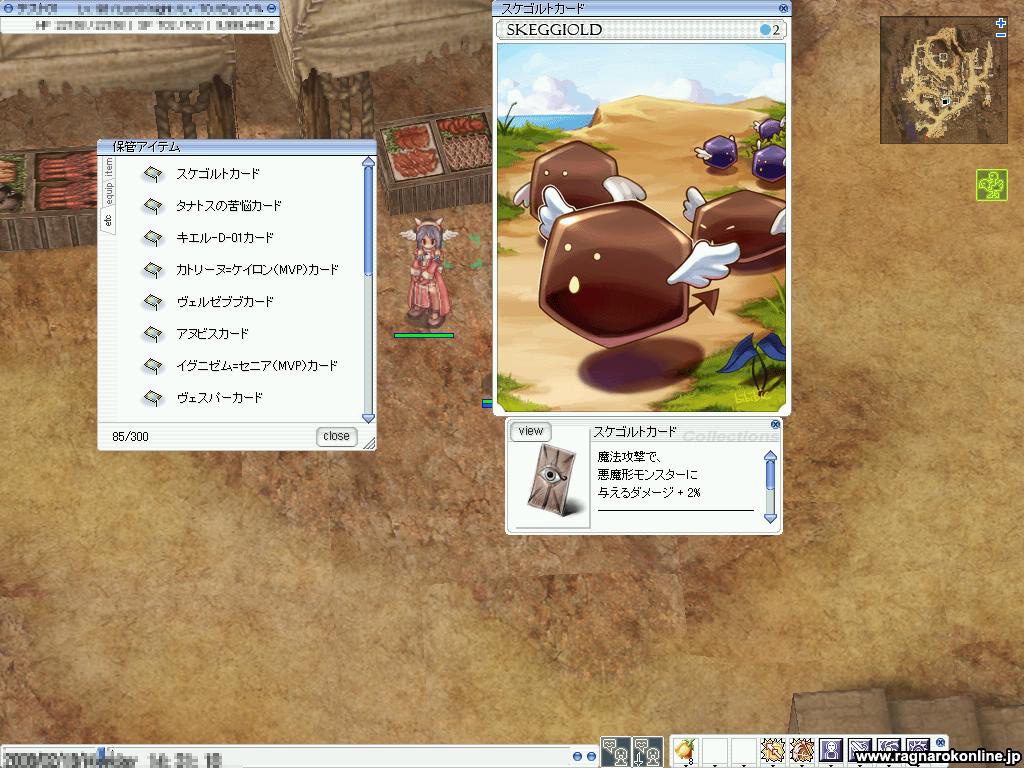Click the blue slot indicator on SKEGGIOLD header

point(765,30)
